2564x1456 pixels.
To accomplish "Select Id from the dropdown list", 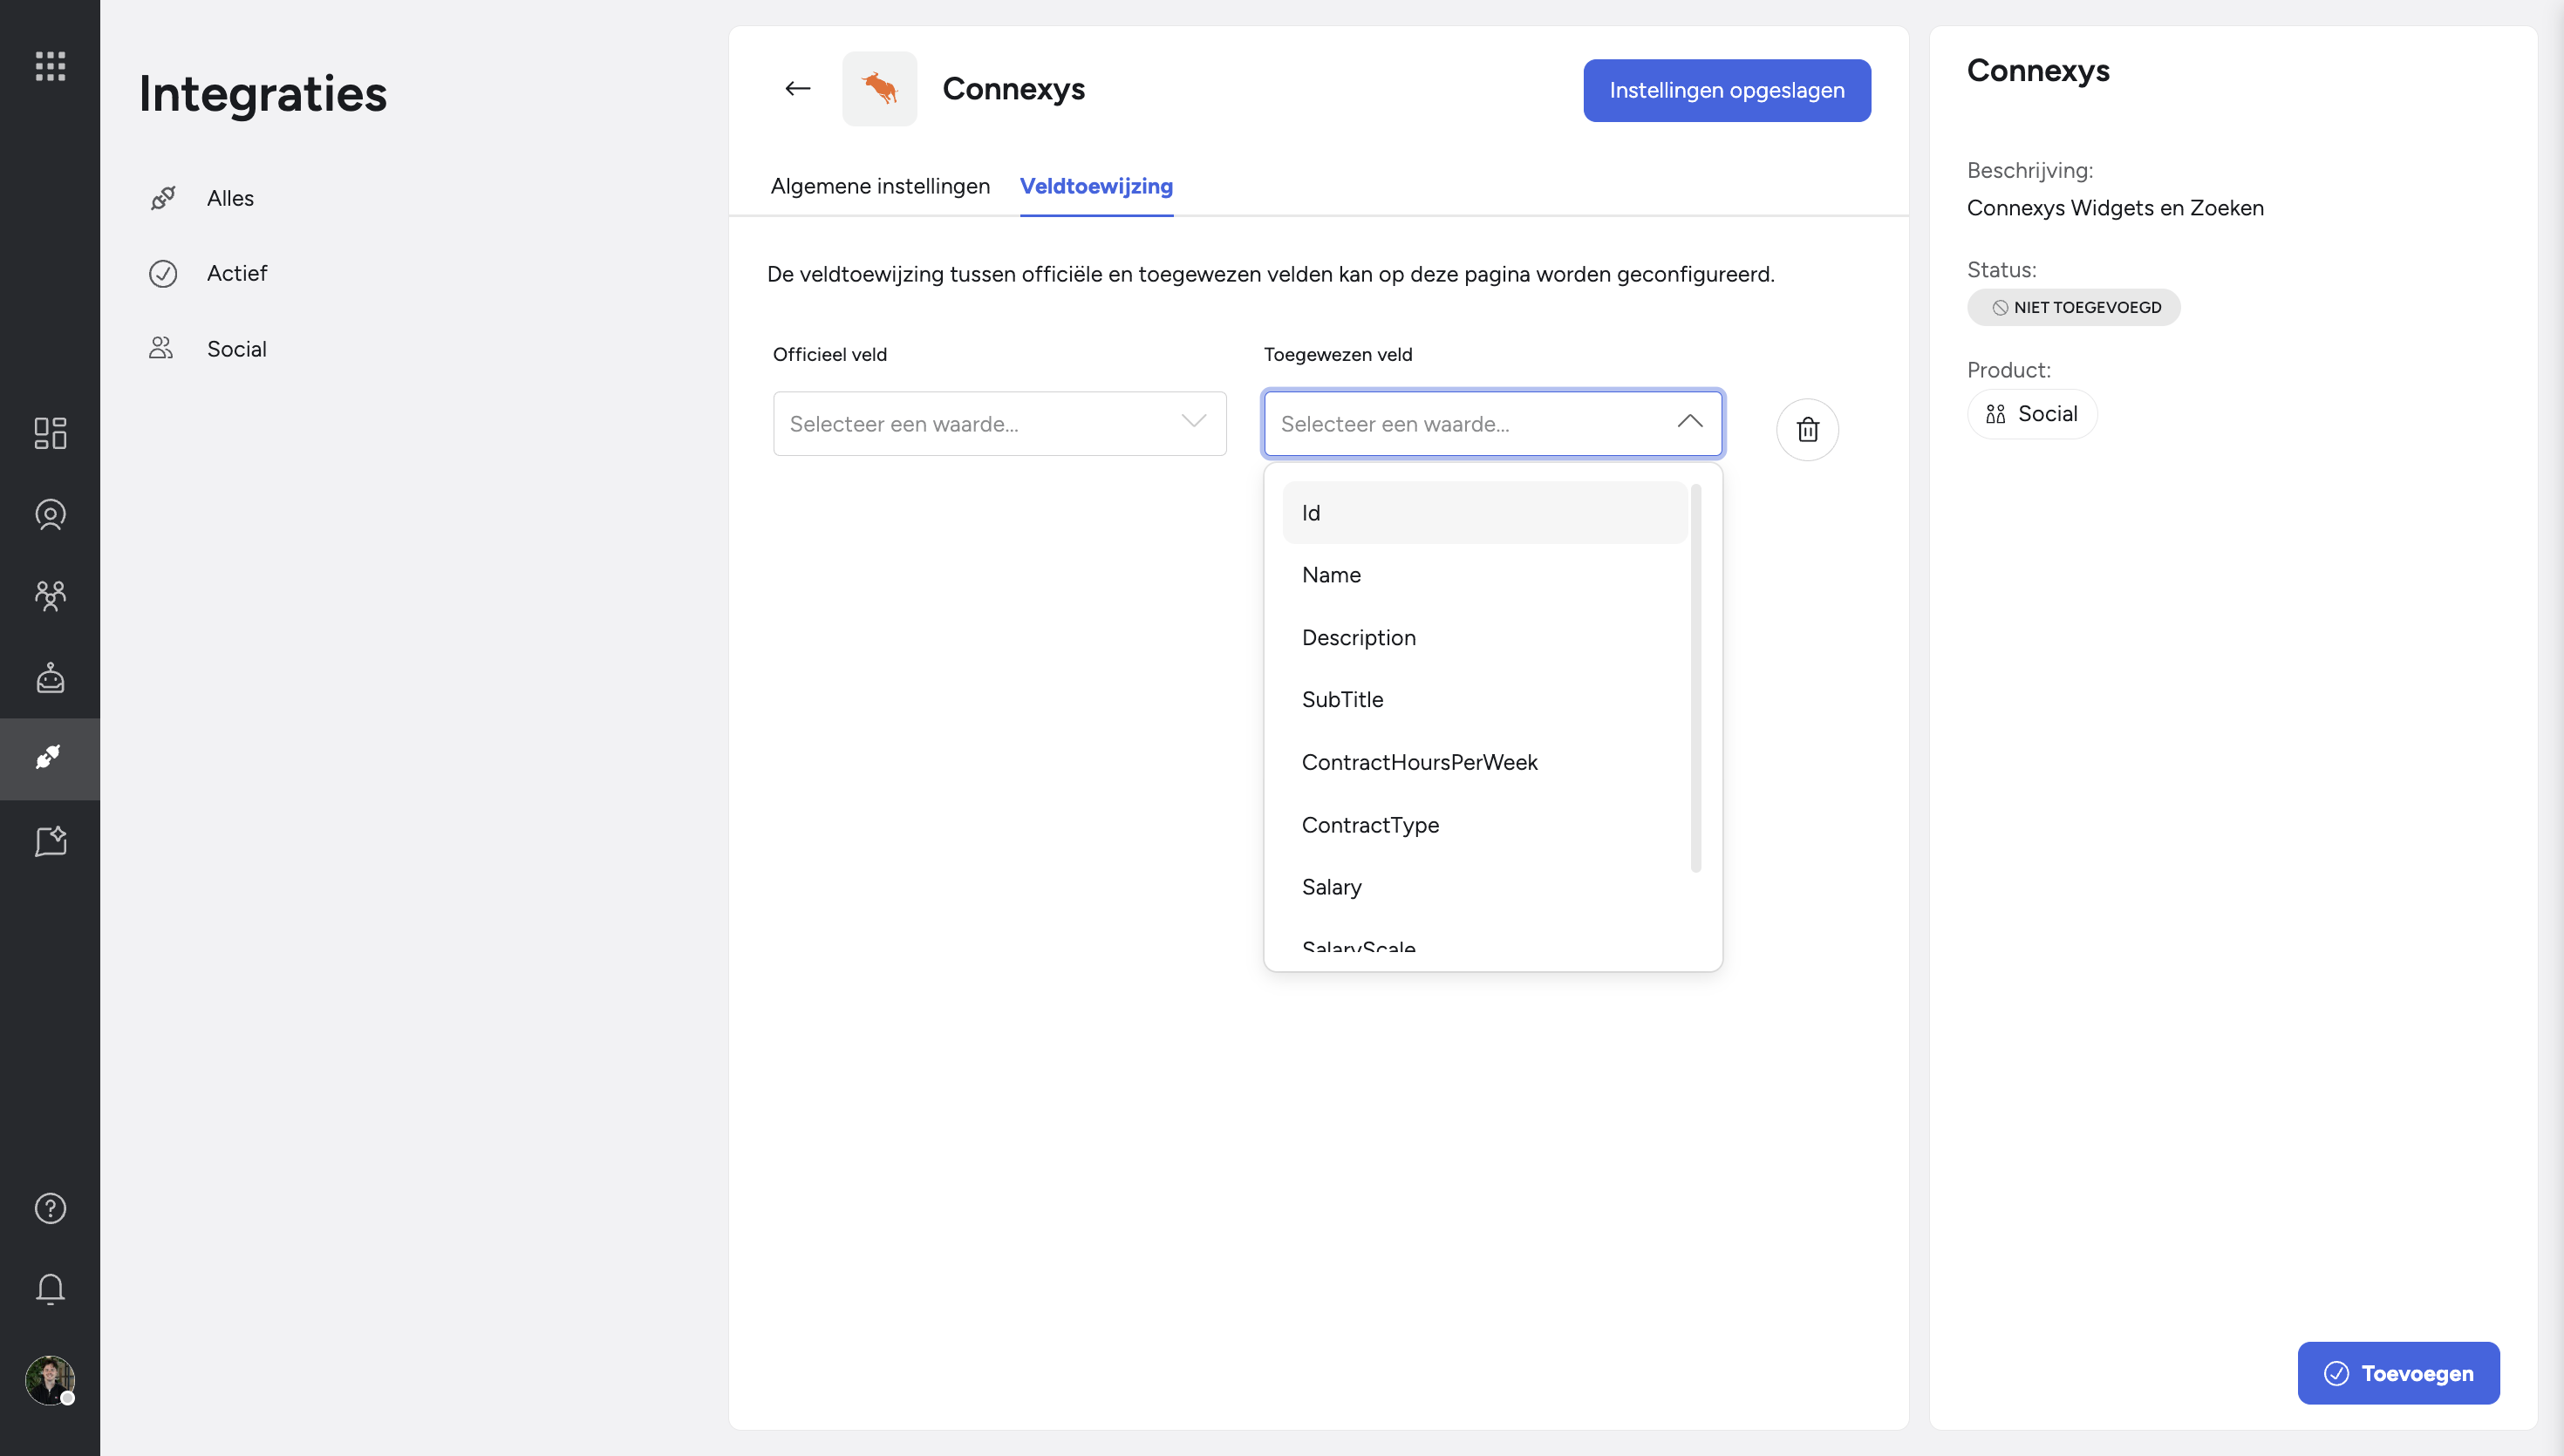I will click(1484, 513).
